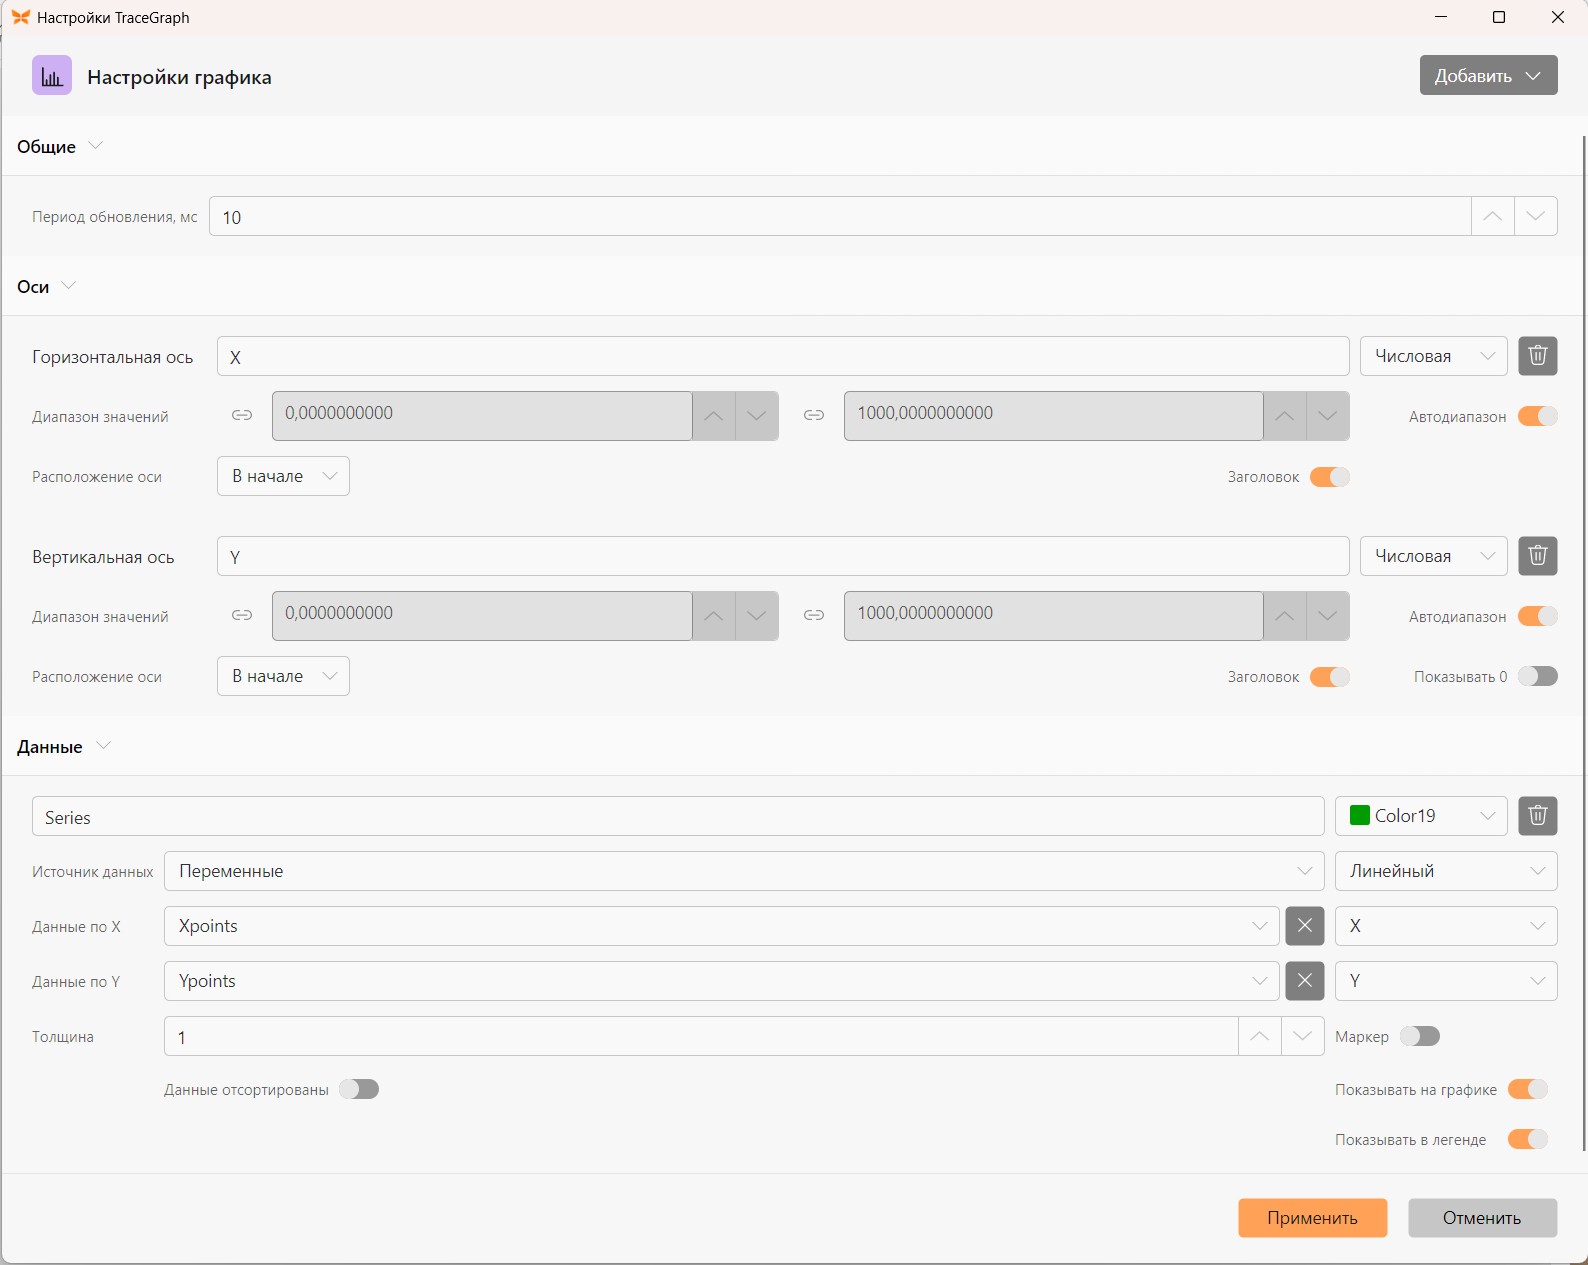Clear the Ypoints selection with the X button
The image size is (1588, 1265).
point(1305,981)
